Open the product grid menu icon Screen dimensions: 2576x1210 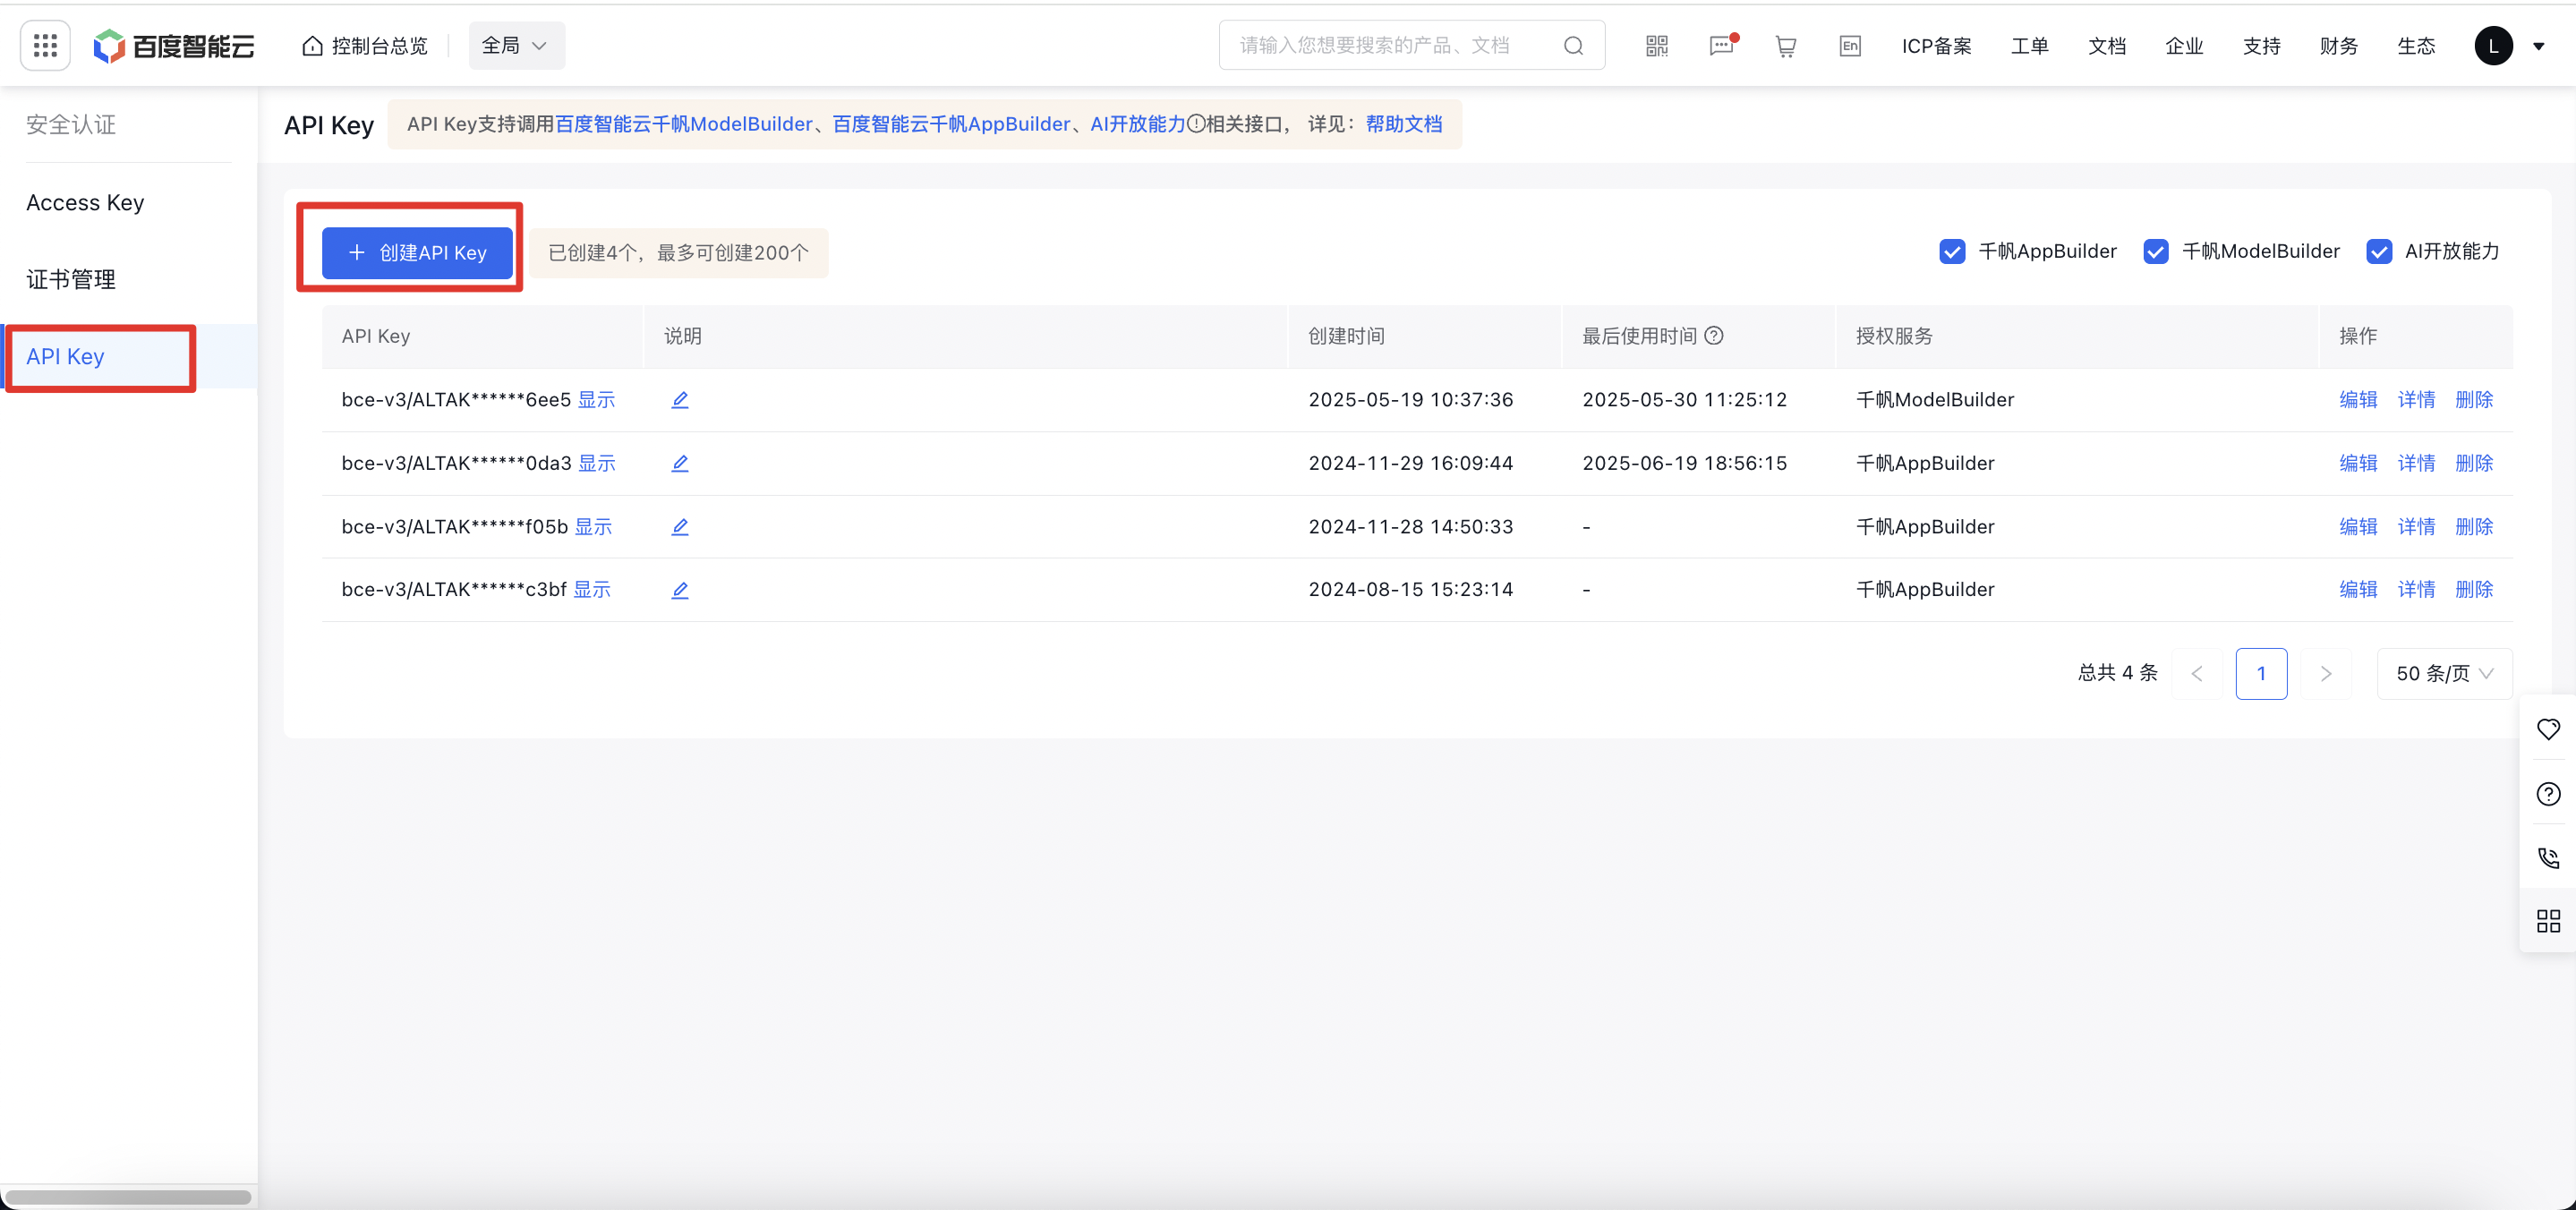click(45, 45)
